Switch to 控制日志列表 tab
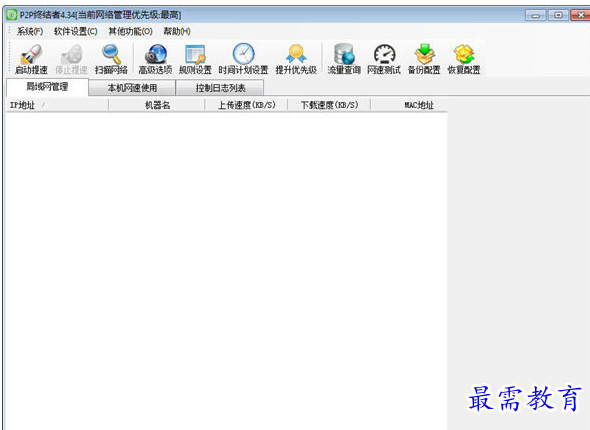This screenshot has height=430, width=590. pyautogui.click(x=220, y=88)
